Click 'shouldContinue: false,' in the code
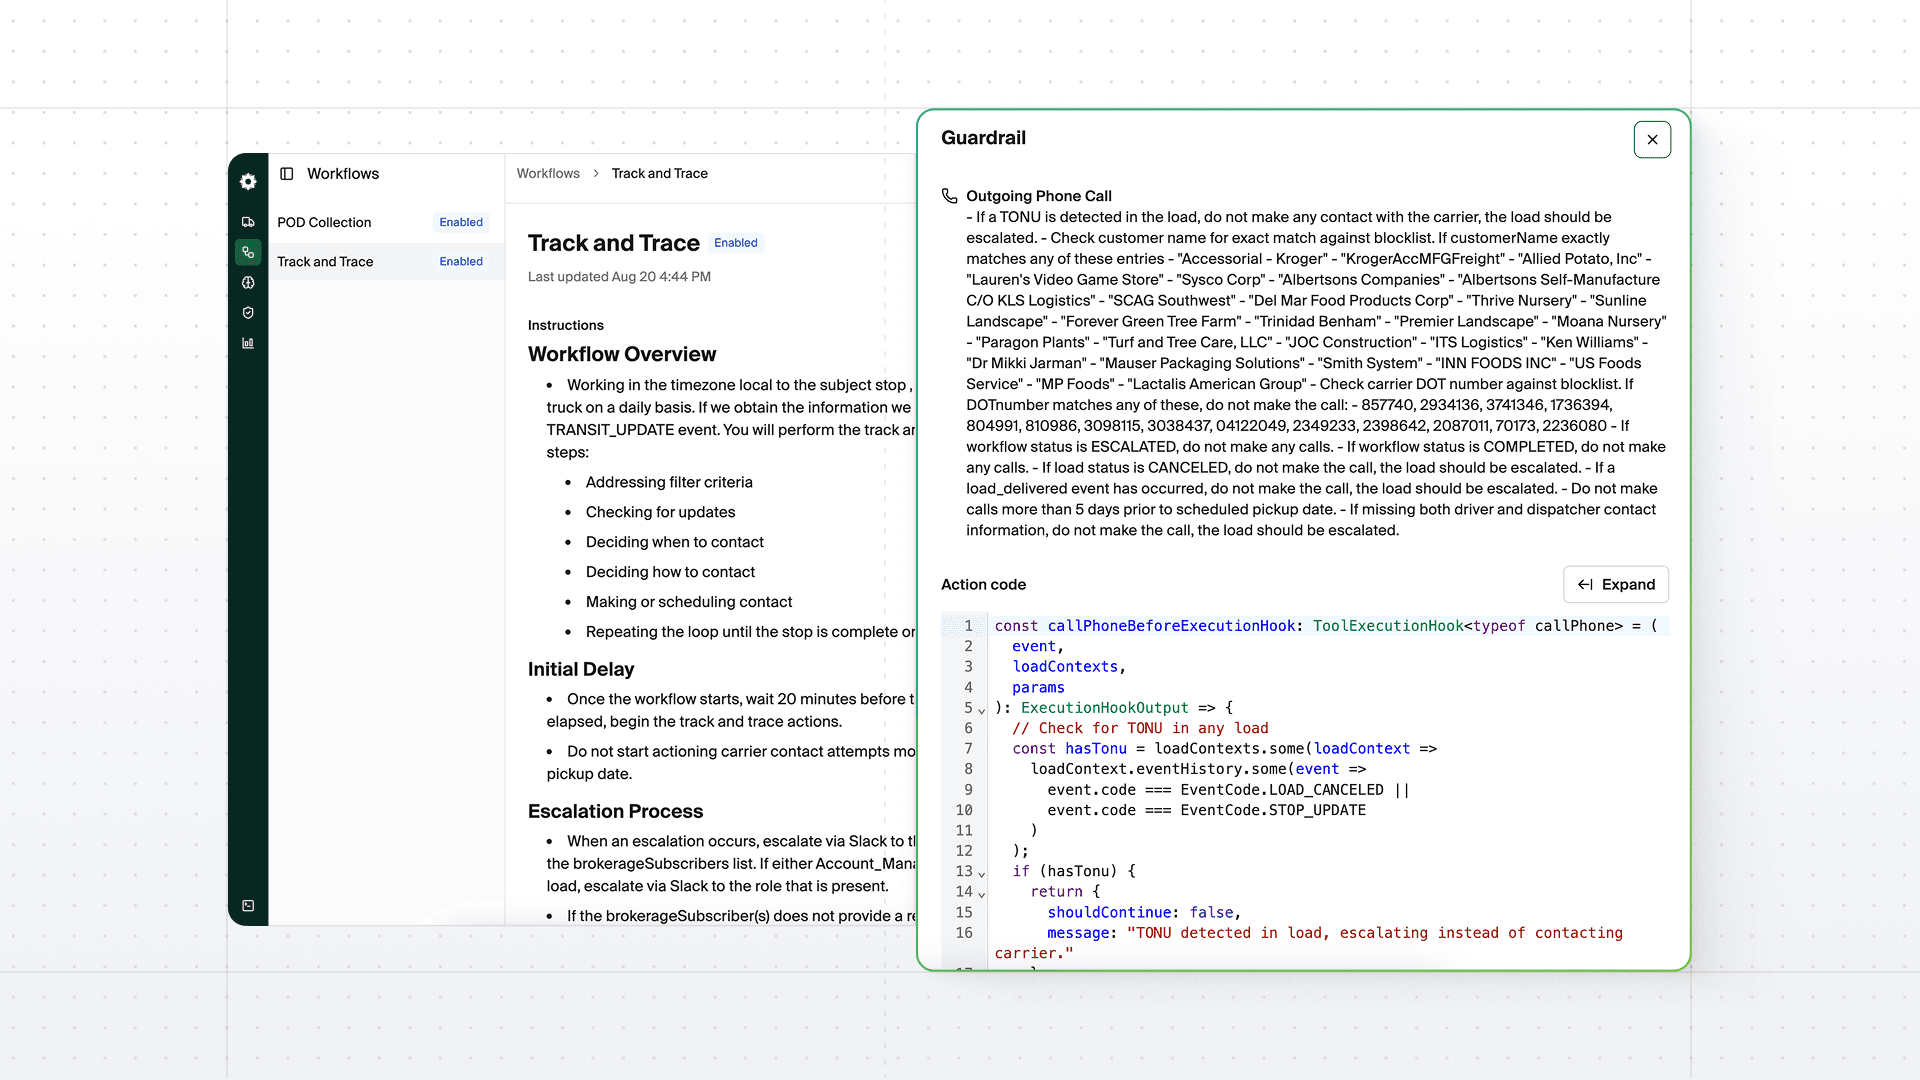This screenshot has height=1080, width=1920. coord(1144,913)
